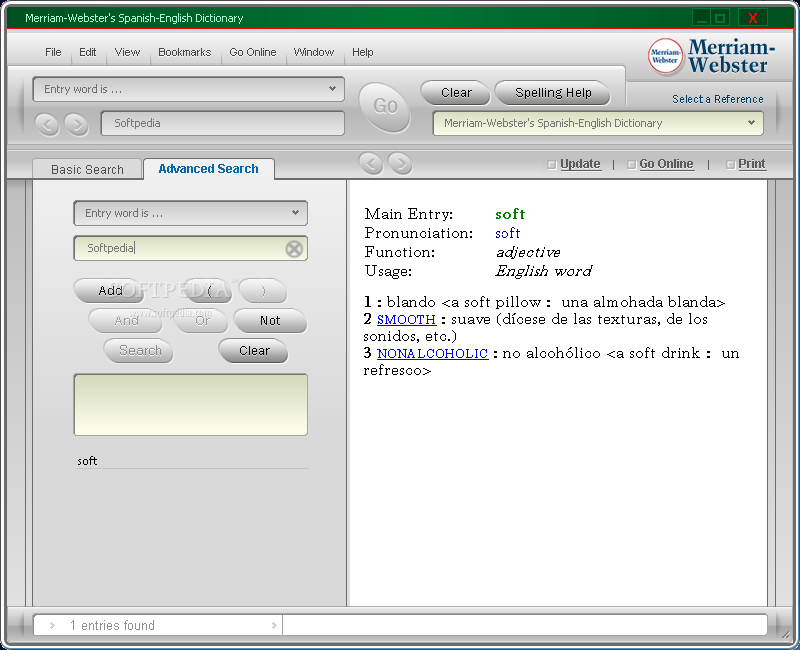Minimize the dictionary window
Viewport: 800px width, 650px height.
pyautogui.click(x=702, y=18)
